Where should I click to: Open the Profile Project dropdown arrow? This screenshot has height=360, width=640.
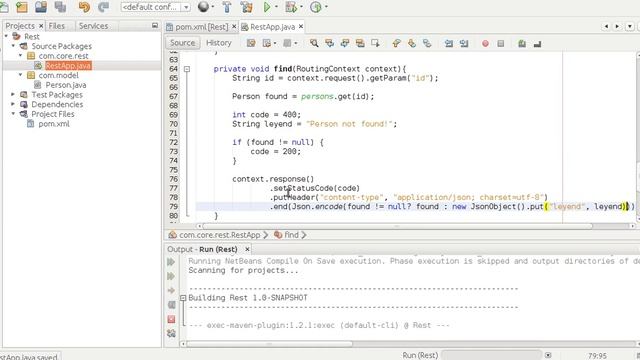(326, 7)
